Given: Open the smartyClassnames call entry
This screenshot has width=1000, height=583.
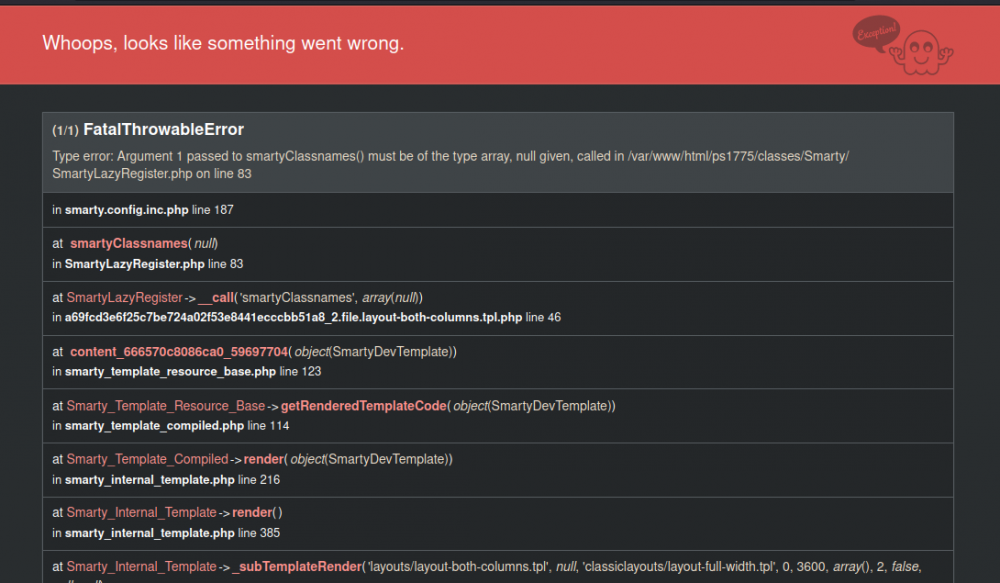Looking at the screenshot, I should coord(129,243).
